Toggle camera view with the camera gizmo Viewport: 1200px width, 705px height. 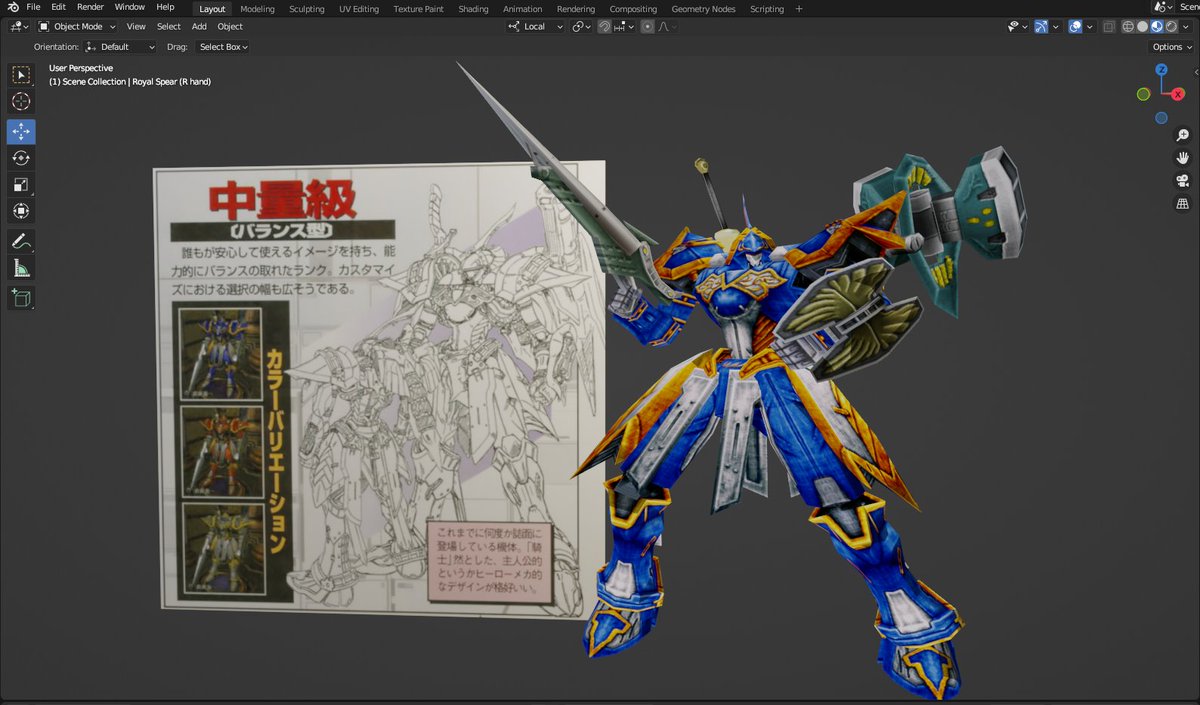pos(1183,181)
